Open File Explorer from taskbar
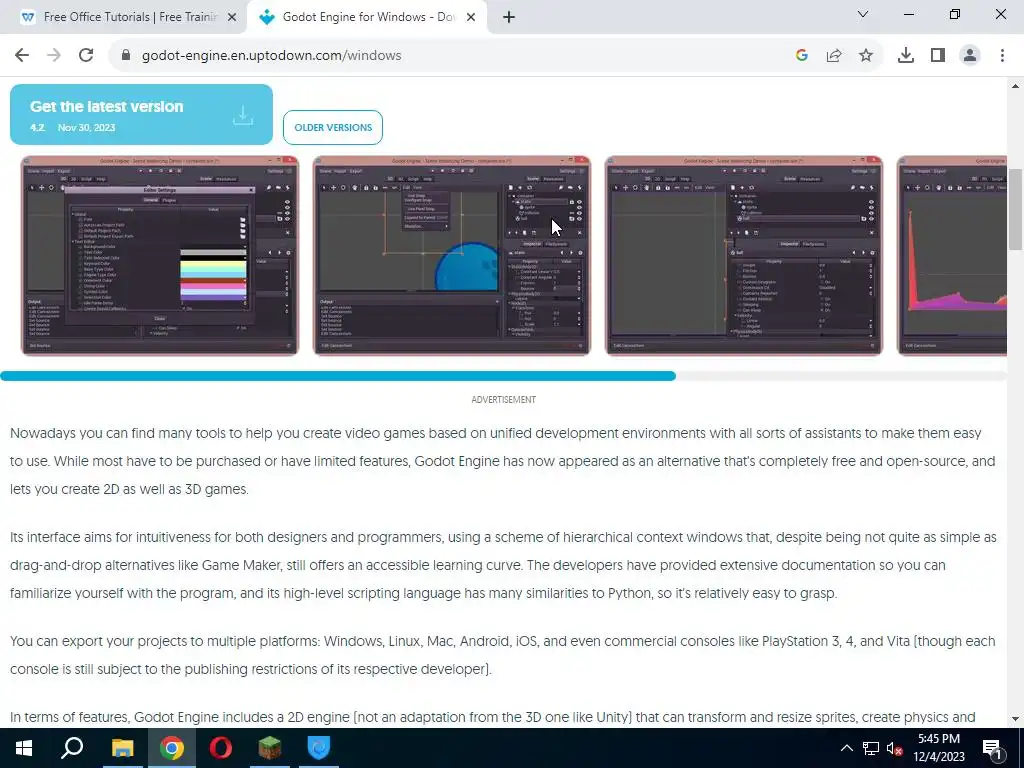This screenshot has width=1024, height=768. 122,748
